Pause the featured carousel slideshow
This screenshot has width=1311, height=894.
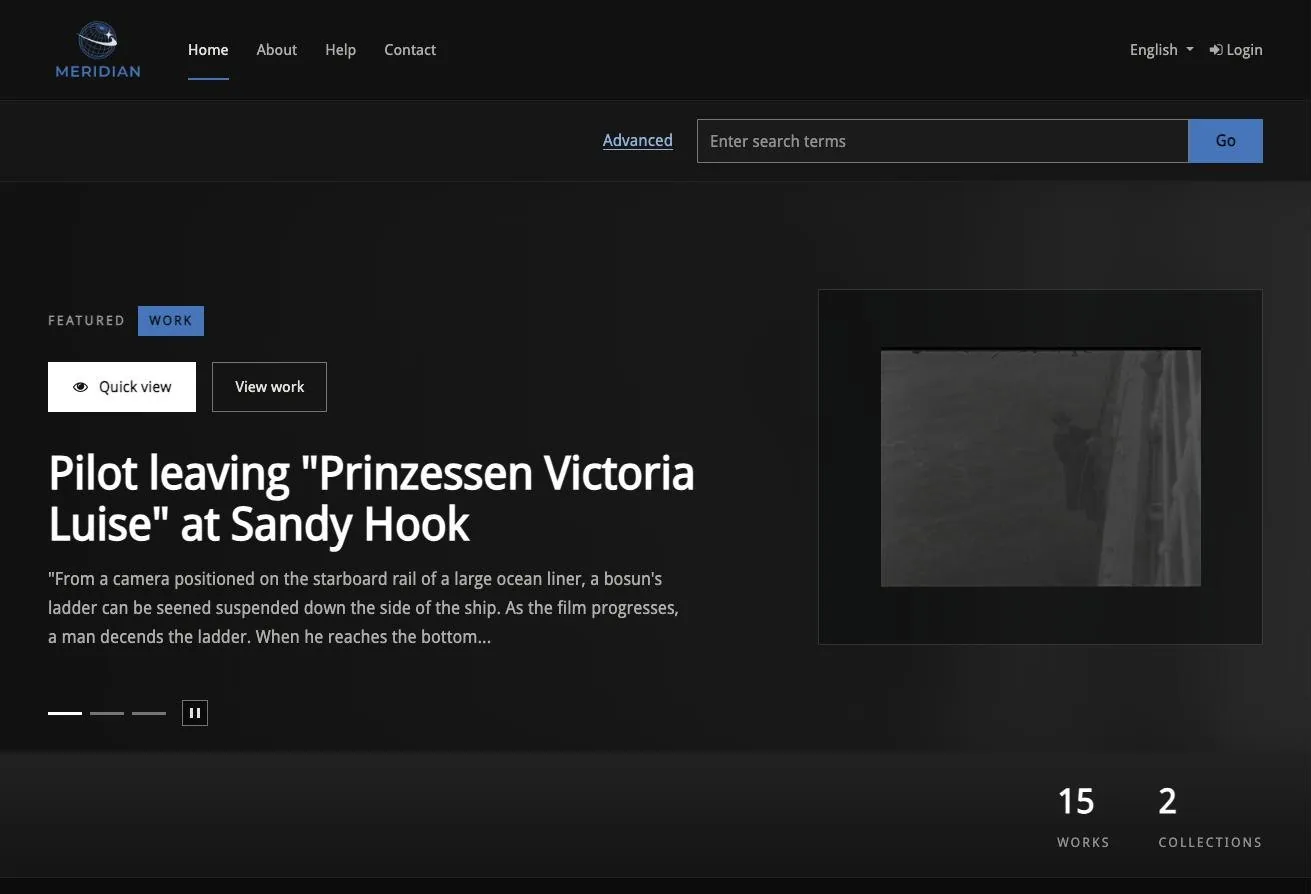tap(195, 713)
